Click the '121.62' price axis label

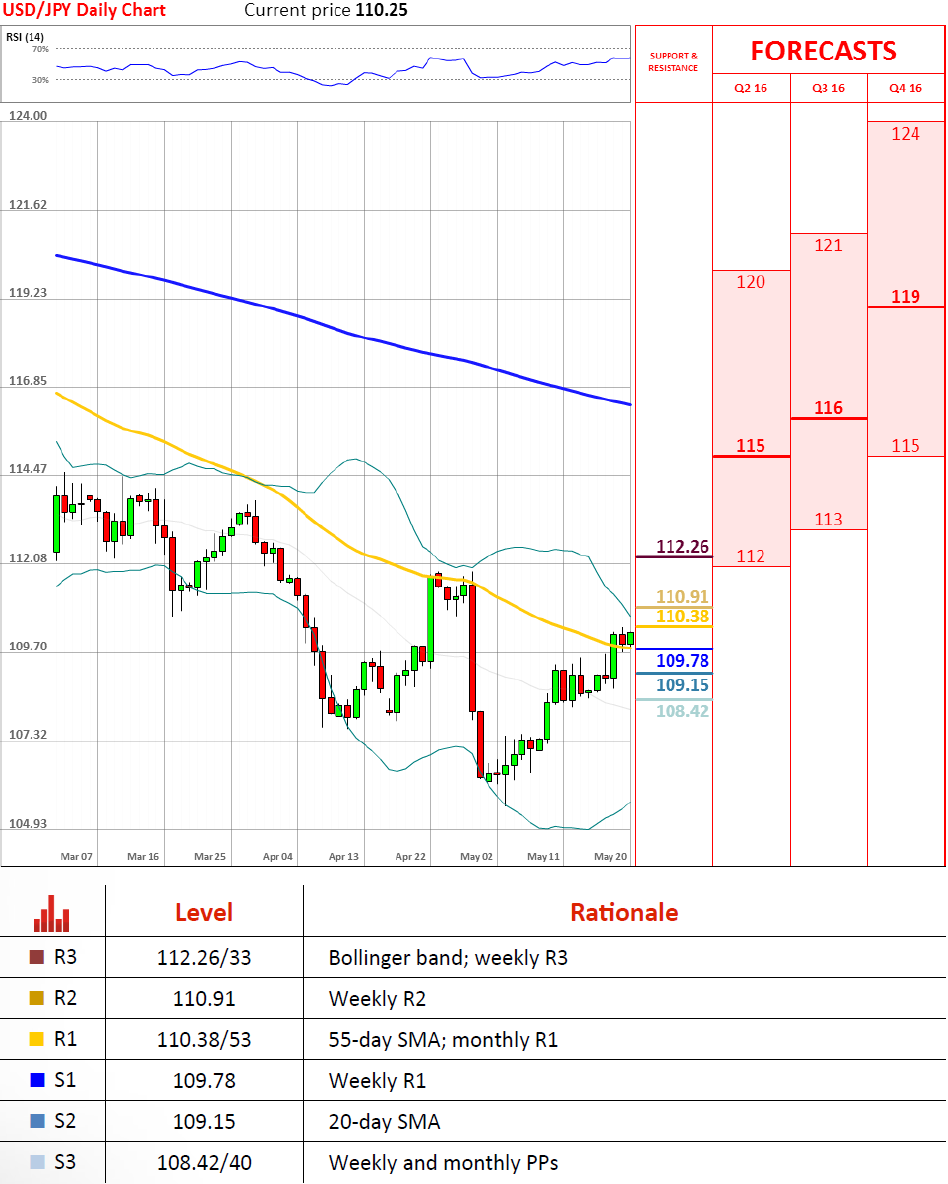pyautogui.click(x=27, y=205)
